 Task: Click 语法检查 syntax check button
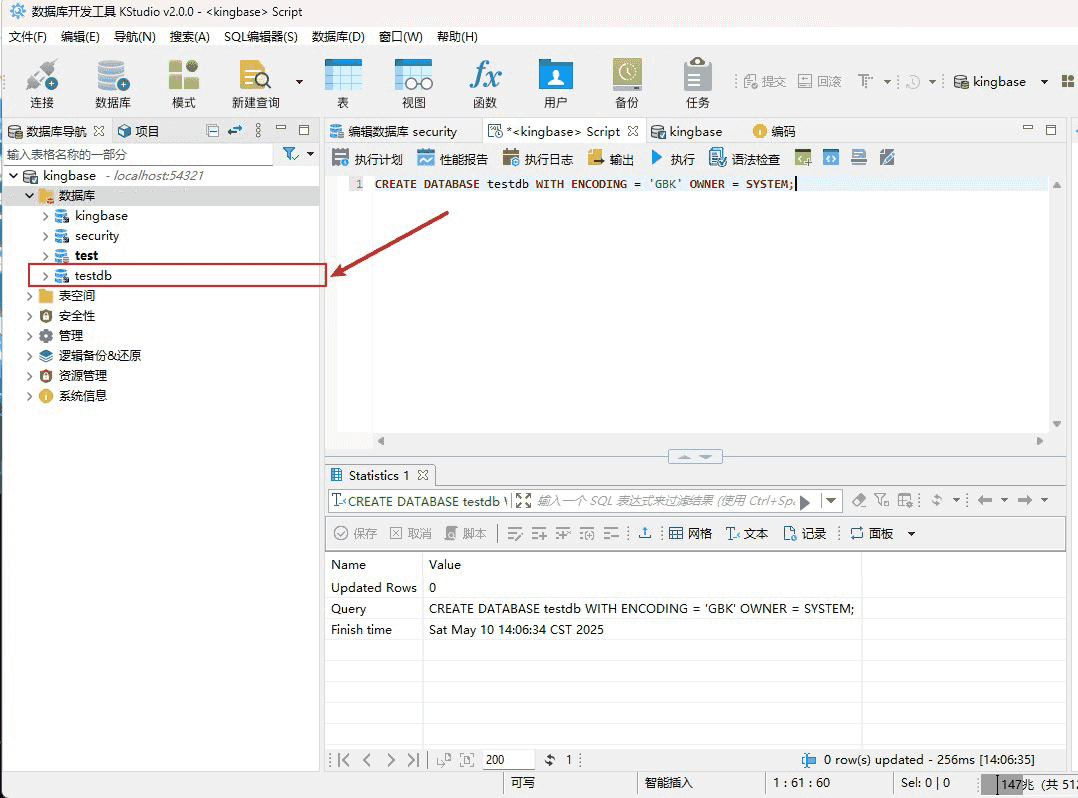point(745,159)
